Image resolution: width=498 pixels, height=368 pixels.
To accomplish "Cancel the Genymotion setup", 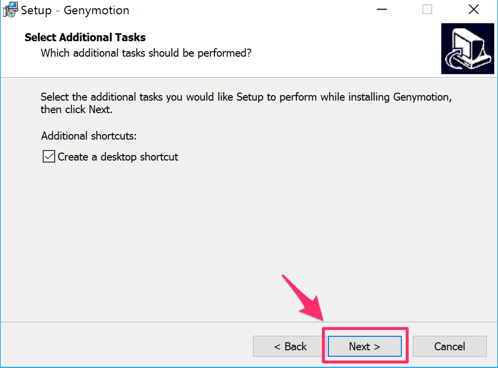I will point(450,346).
